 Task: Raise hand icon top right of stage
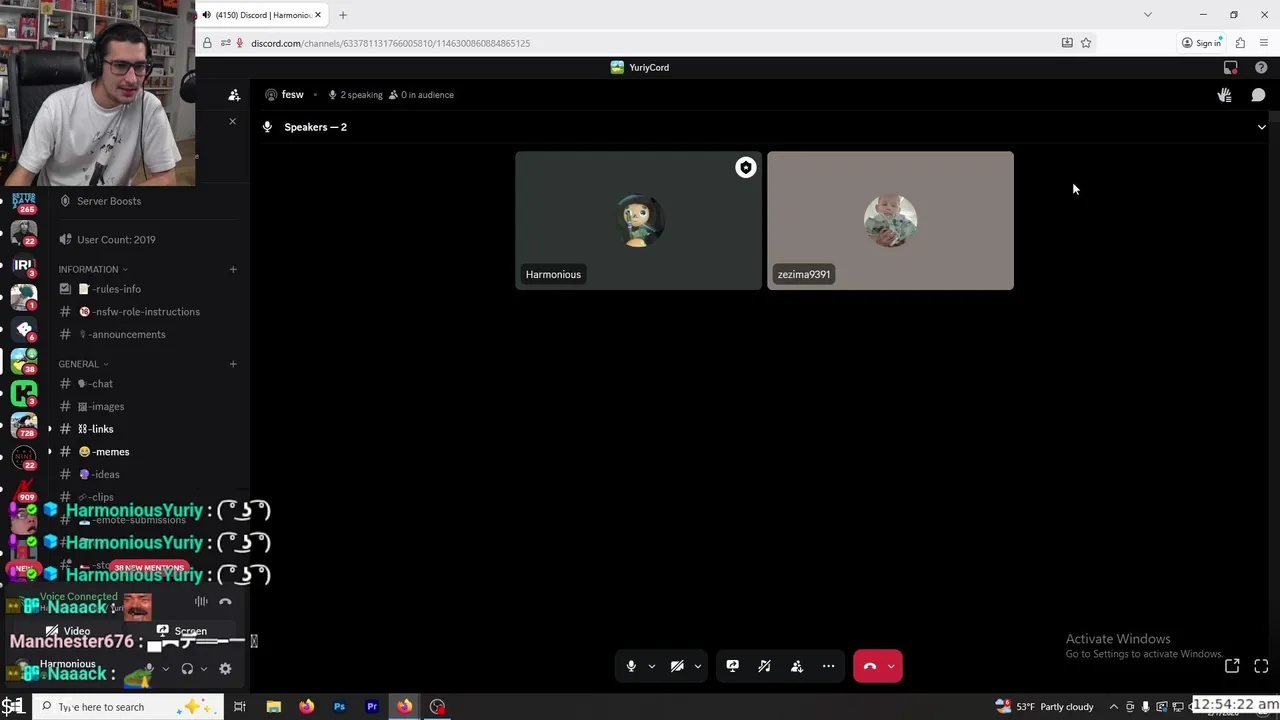click(x=1224, y=95)
